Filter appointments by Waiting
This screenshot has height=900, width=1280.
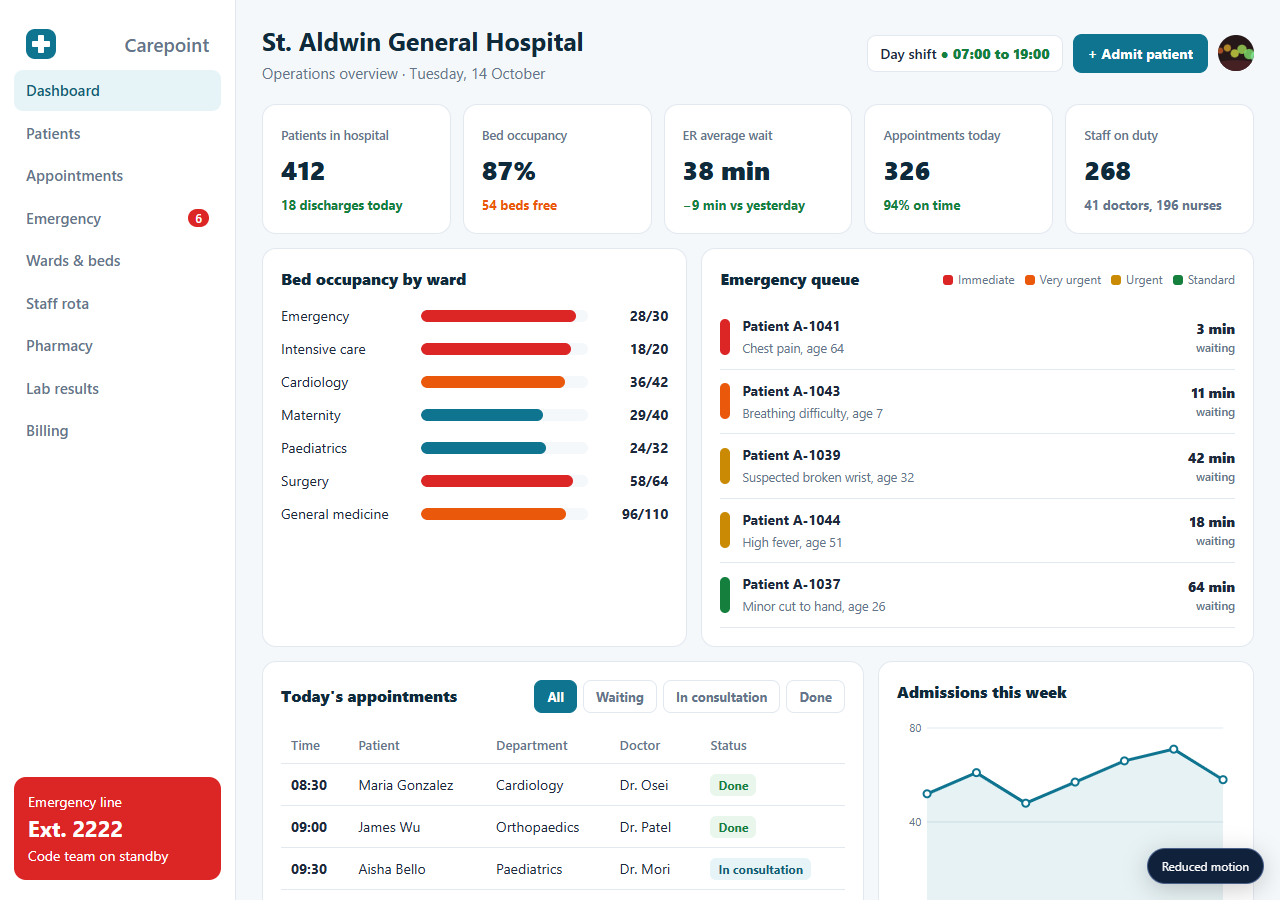pyautogui.click(x=620, y=697)
